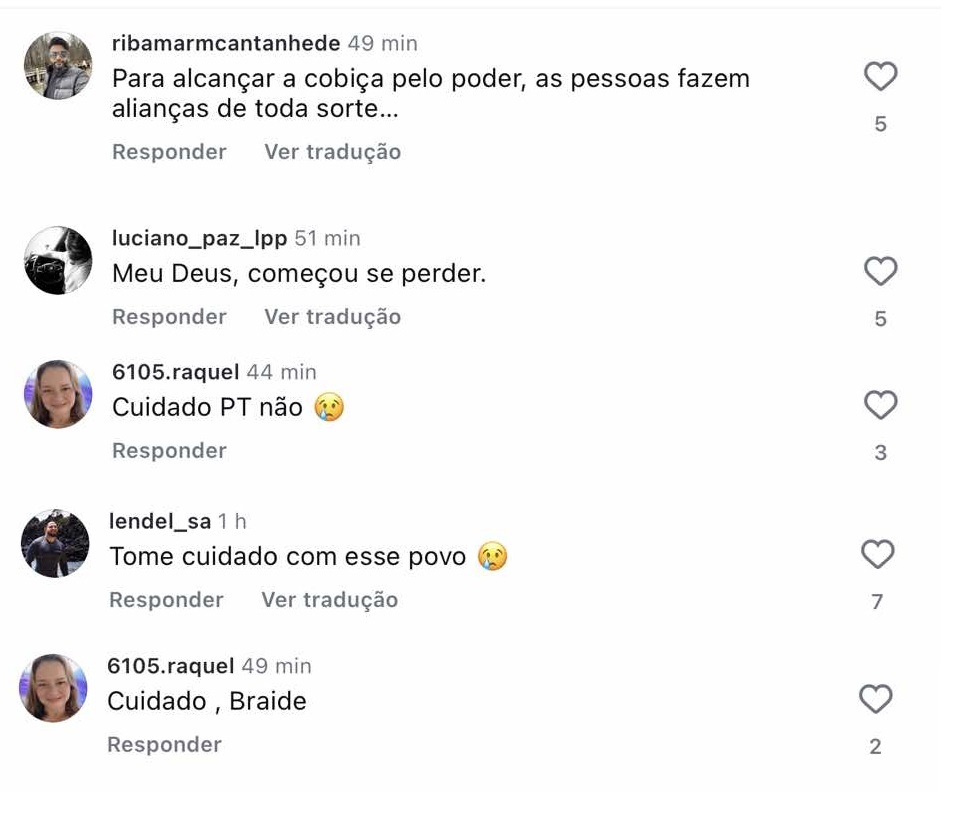Image resolution: width=970 pixels, height=816 pixels.
Task: Open ribamarmcantanhede's profile picture
Action: pyautogui.click(x=58, y=66)
